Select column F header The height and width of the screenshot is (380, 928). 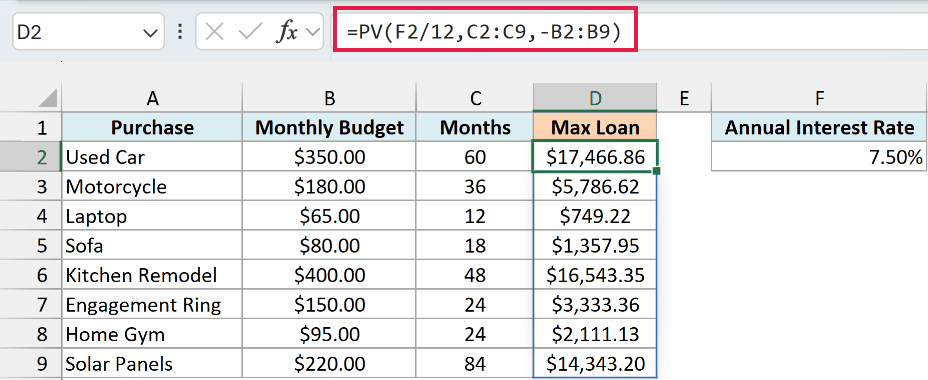click(x=820, y=98)
